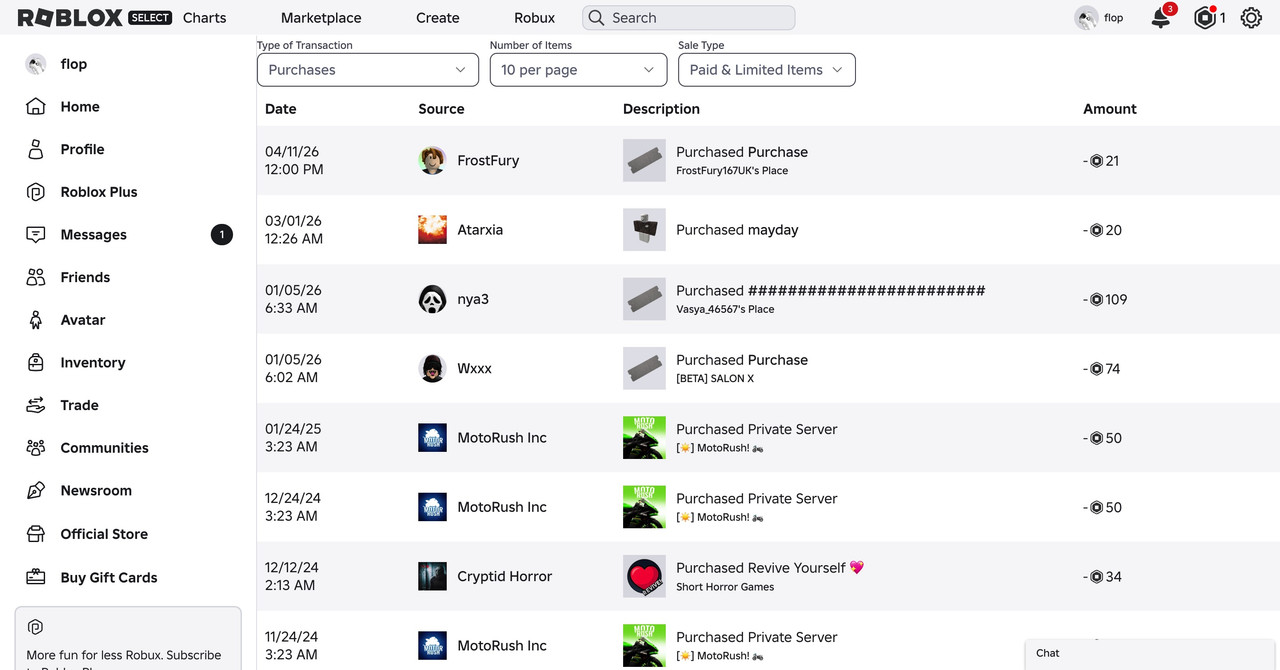The image size is (1280, 670).
Task: Click the Search input field
Action: pyautogui.click(x=689, y=18)
